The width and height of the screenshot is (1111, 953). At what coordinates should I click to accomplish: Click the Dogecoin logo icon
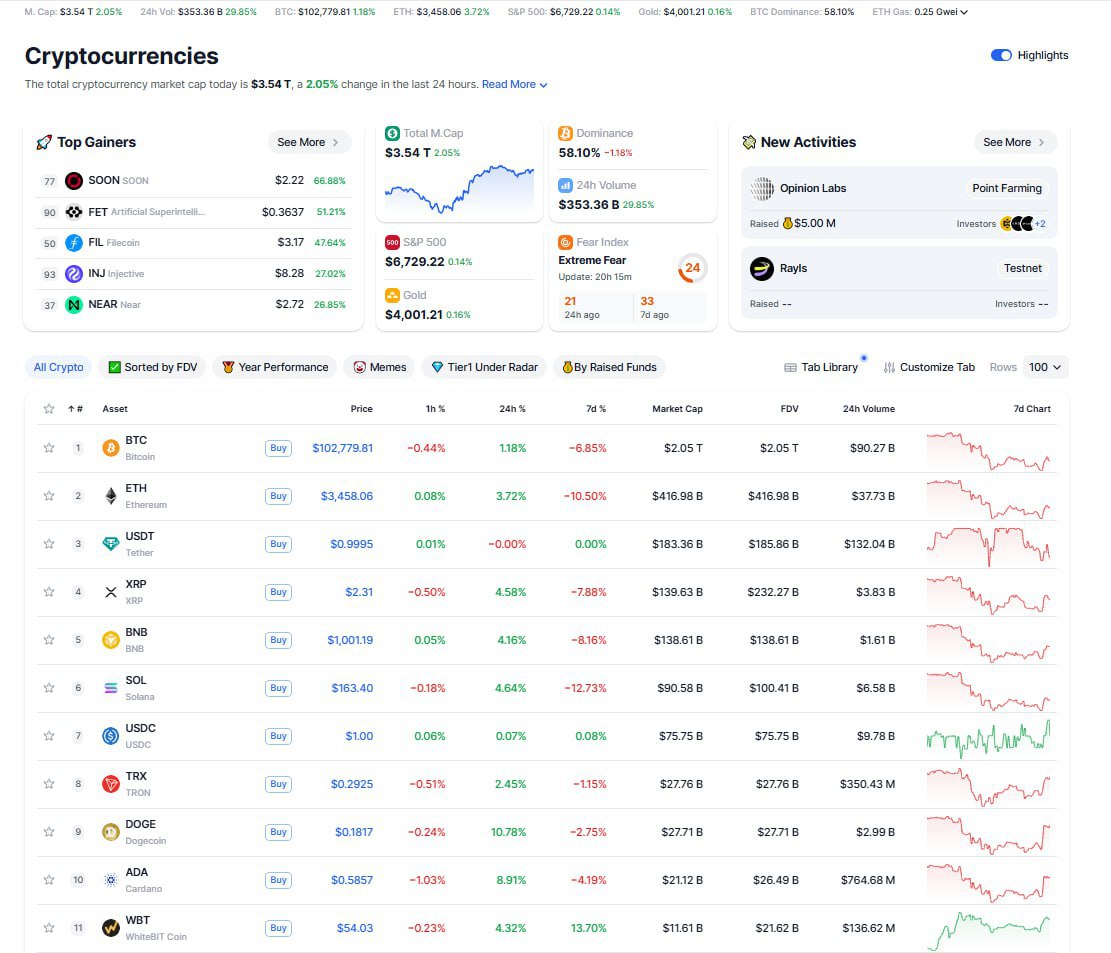coord(111,832)
